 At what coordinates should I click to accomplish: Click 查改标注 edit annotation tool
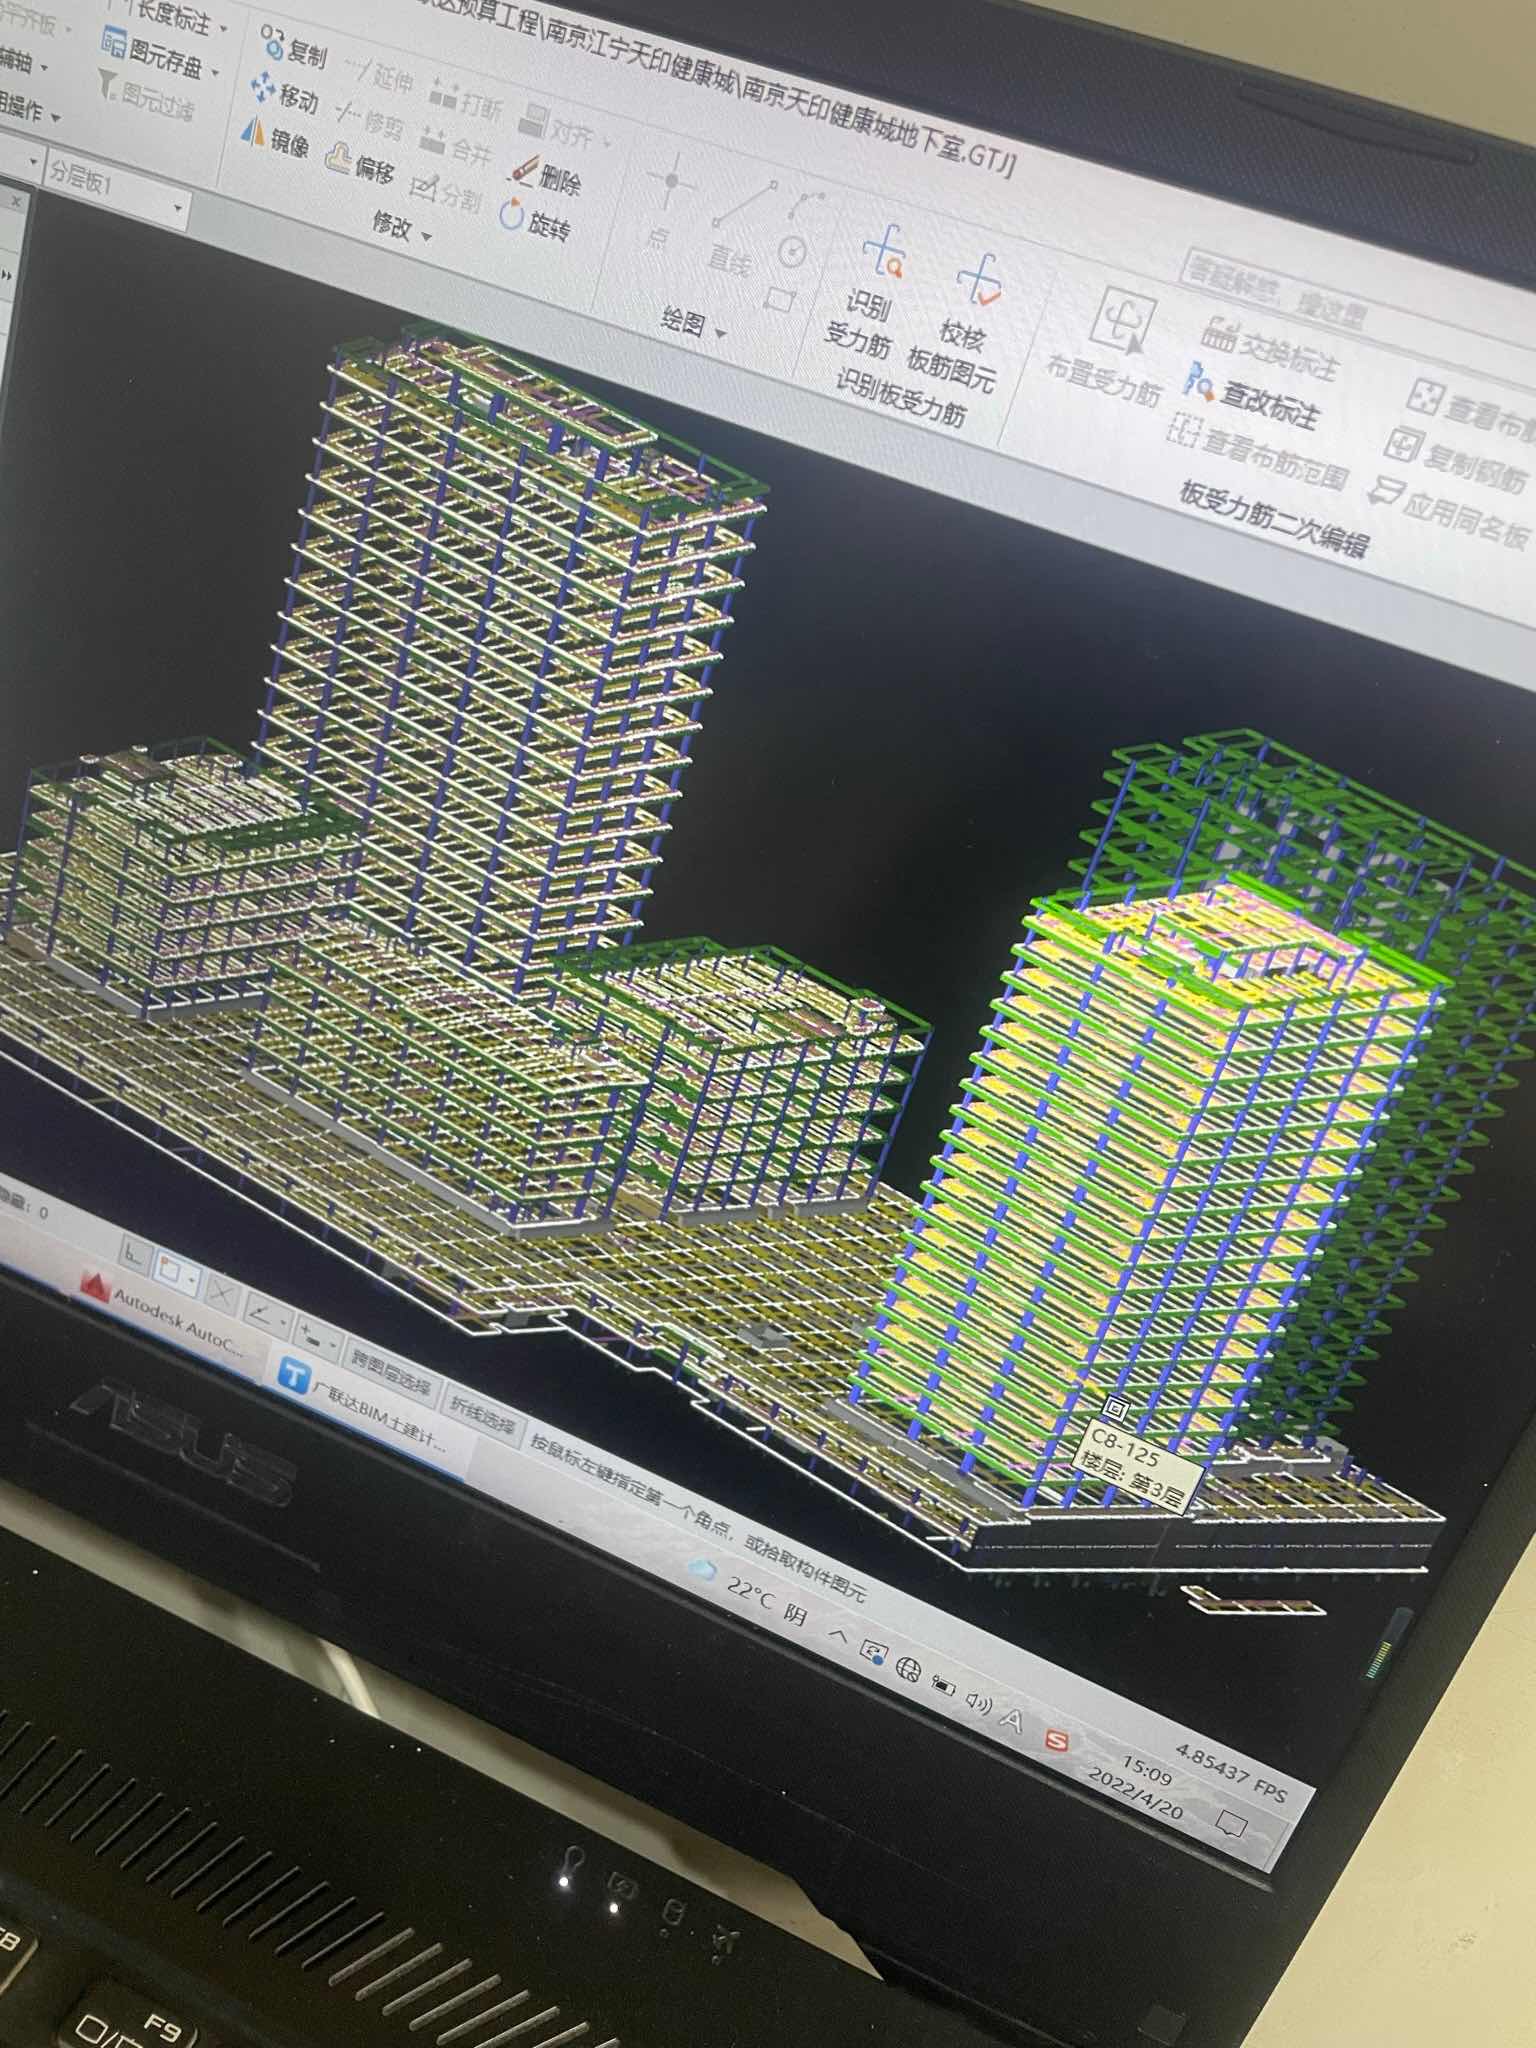(1254, 397)
